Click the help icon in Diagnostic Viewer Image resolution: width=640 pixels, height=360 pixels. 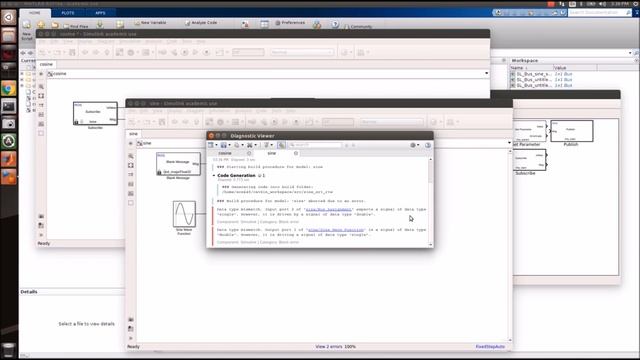click(428, 145)
